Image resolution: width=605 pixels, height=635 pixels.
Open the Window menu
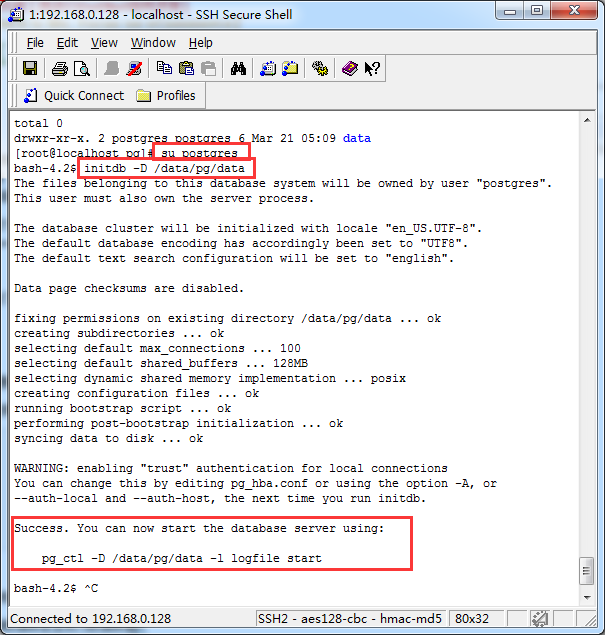[x=153, y=43]
